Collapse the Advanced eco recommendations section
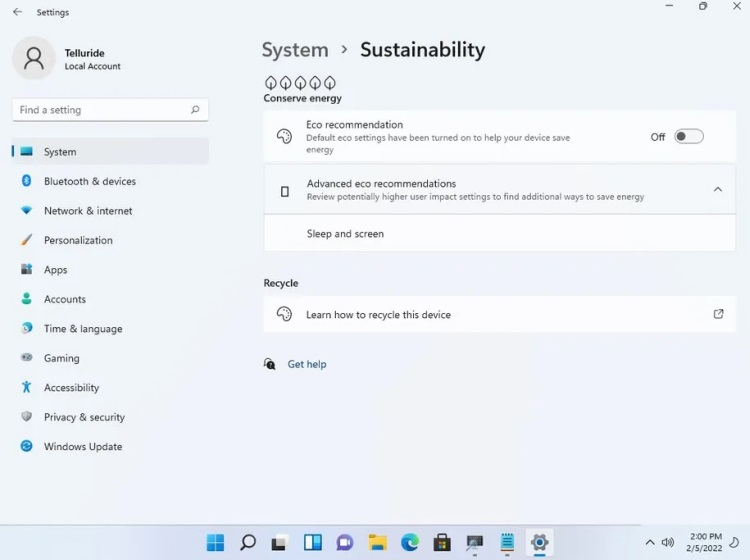This screenshot has width=750, height=560. (x=717, y=190)
